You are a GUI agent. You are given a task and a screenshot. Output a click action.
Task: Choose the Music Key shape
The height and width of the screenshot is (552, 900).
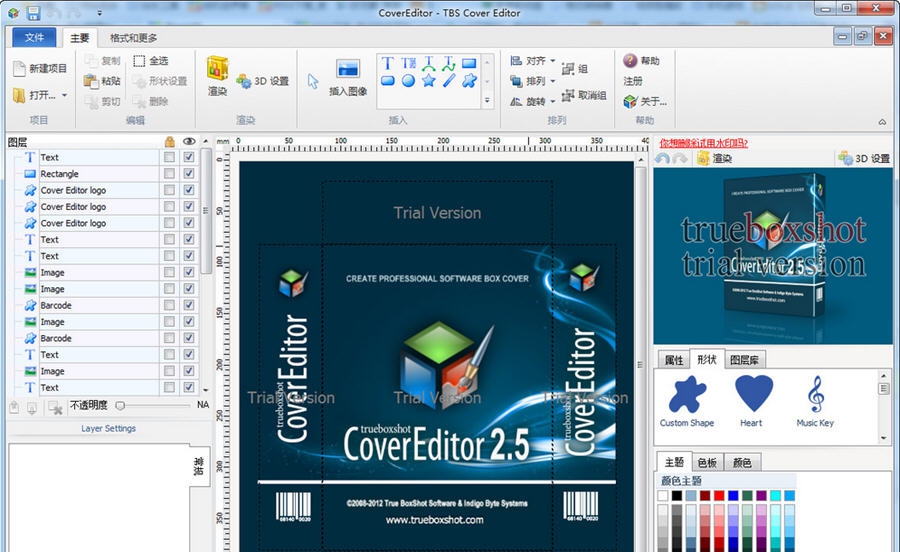coord(815,401)
